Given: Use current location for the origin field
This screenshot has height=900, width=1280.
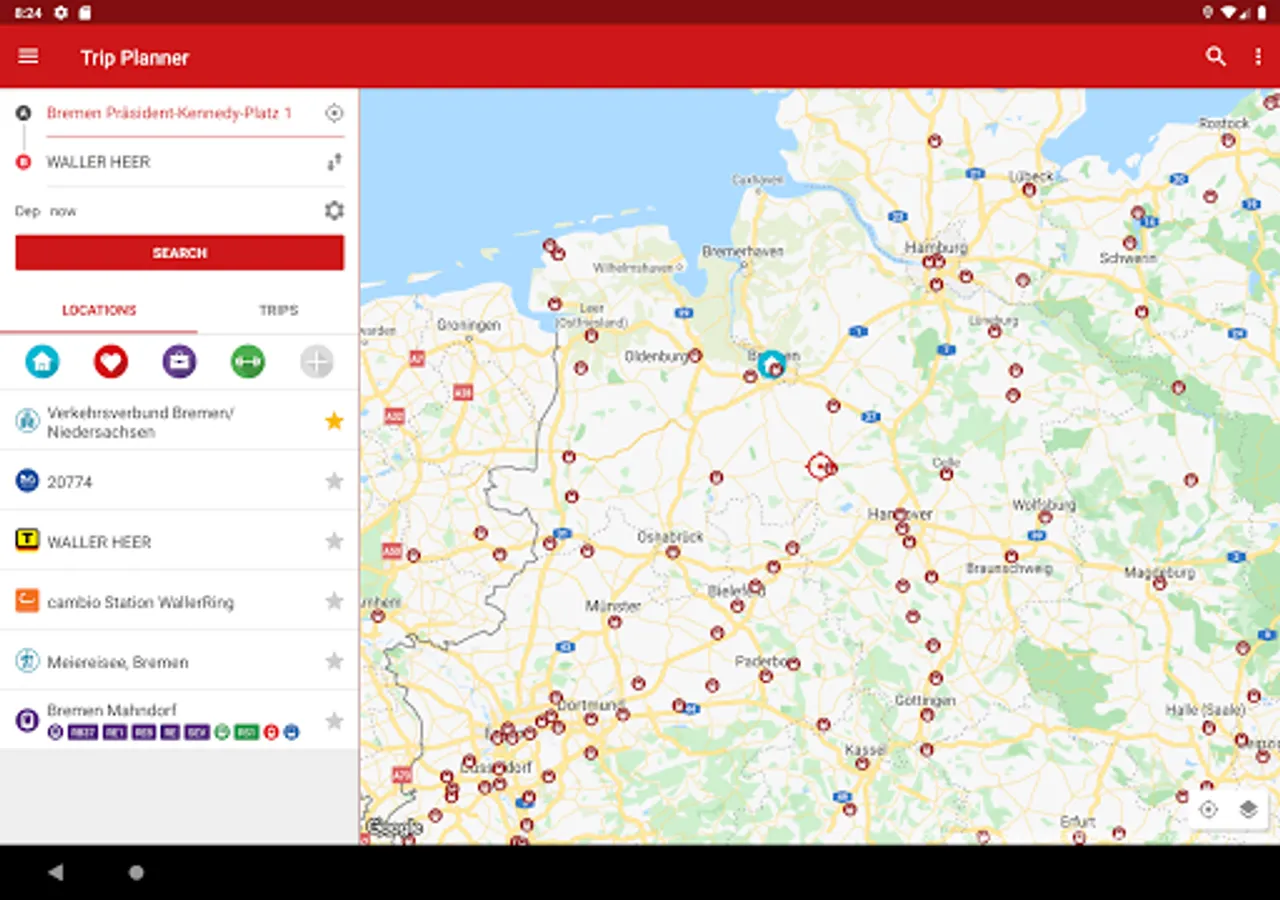Looking at the screenshot, I should (x=334, y=113).
